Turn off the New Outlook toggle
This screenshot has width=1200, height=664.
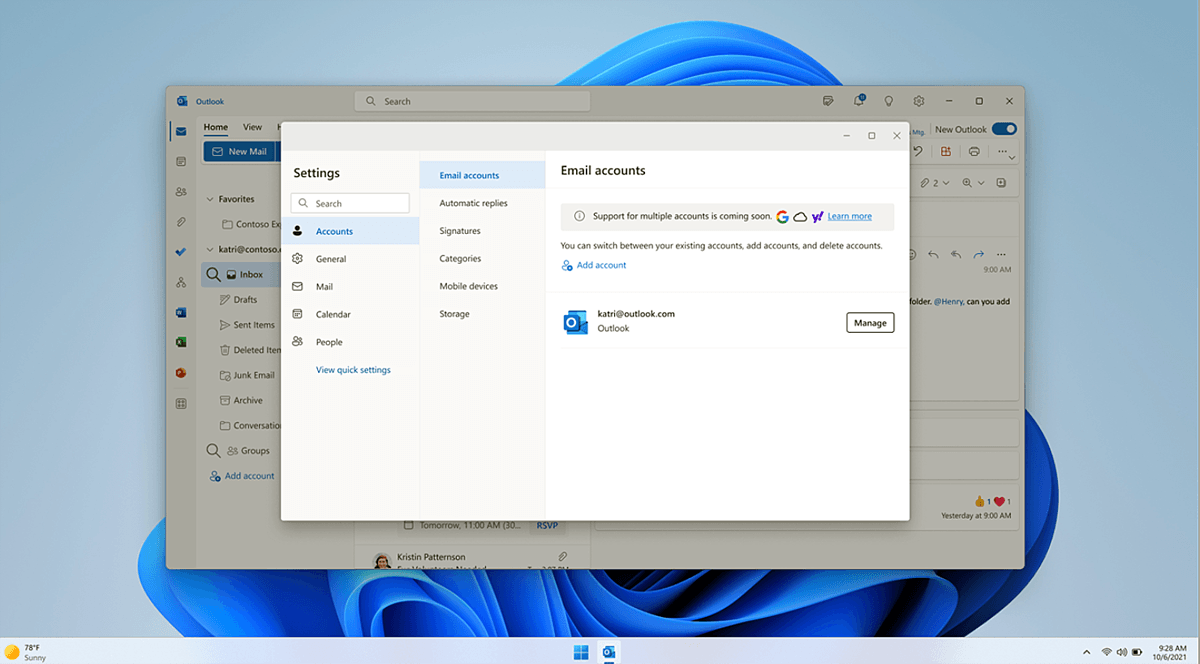(1004, 129)
